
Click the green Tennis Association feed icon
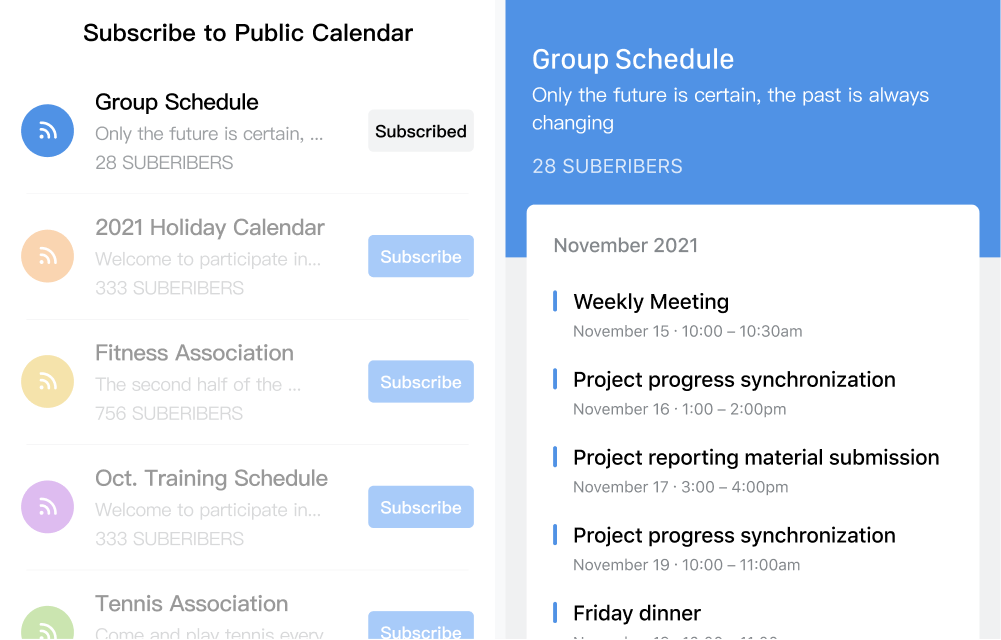[47, 623]
